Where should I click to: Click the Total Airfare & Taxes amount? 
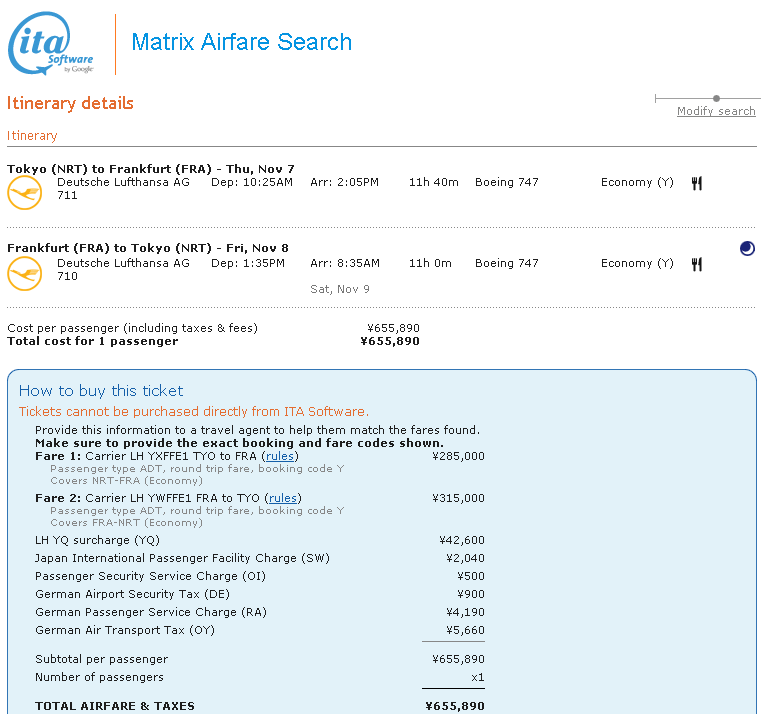[x=455, y=706]
